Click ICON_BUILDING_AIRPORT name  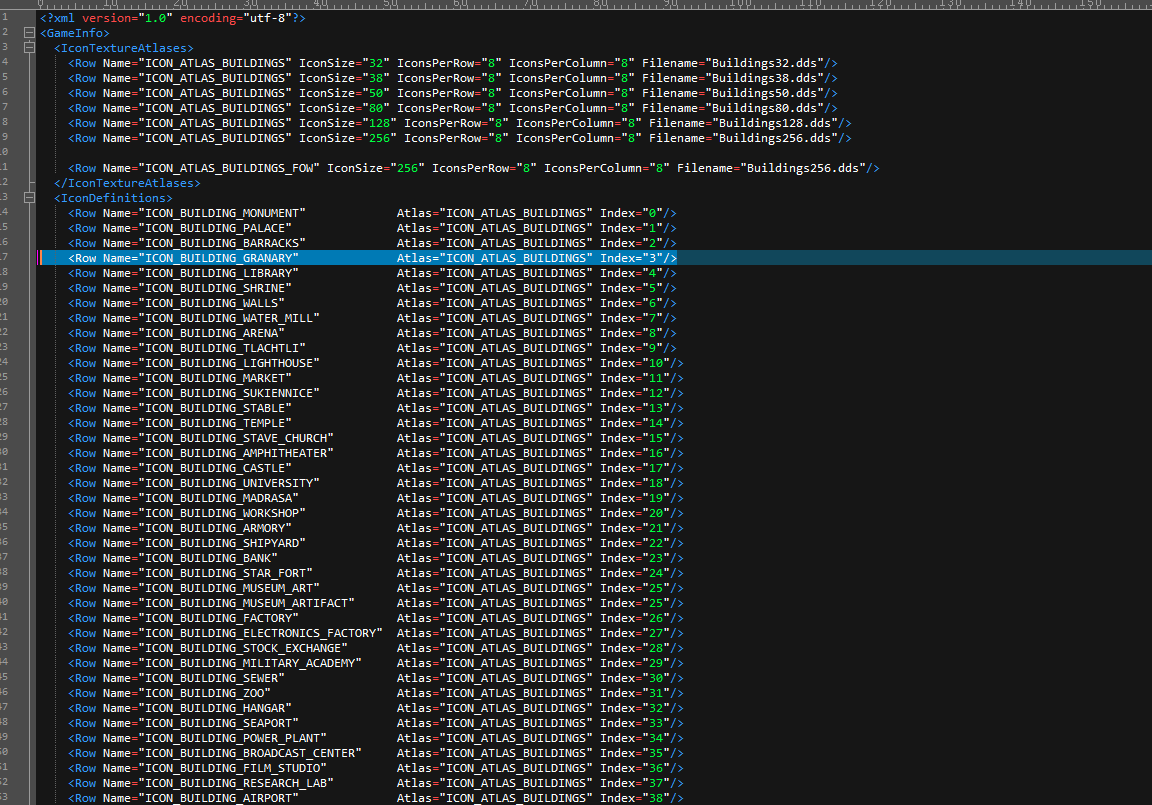point(219,798)
